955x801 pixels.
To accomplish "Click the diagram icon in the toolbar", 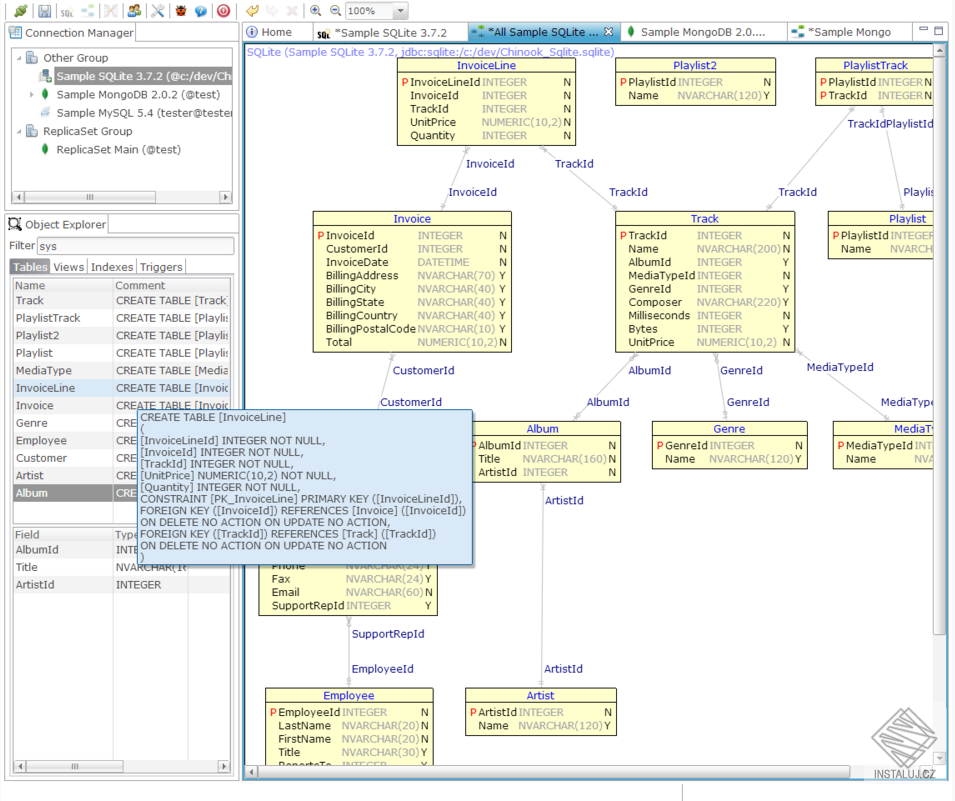I will pyautogui.click(x=88, y=10).
